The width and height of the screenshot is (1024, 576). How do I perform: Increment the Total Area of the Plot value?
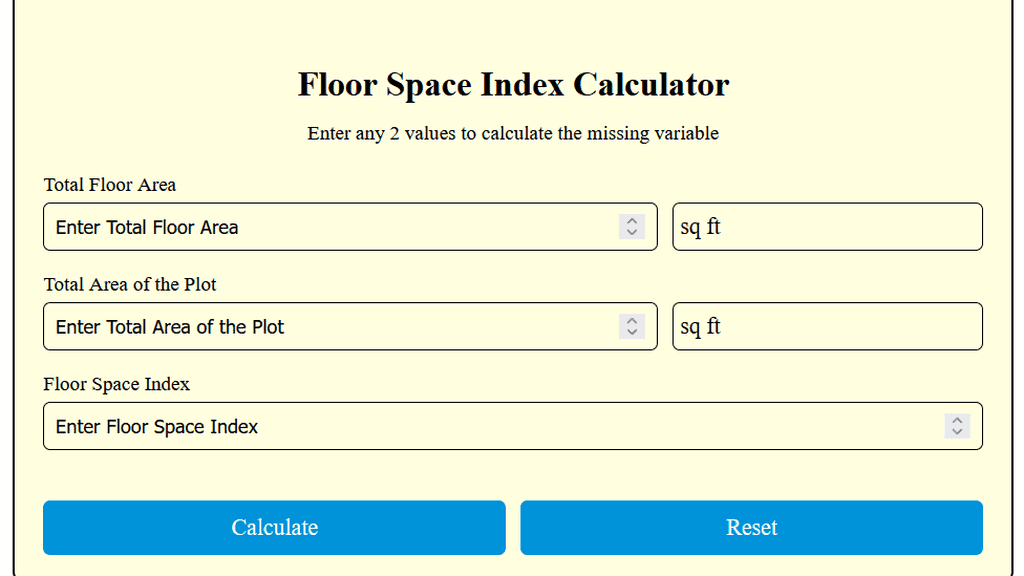(x=631, y=321)
